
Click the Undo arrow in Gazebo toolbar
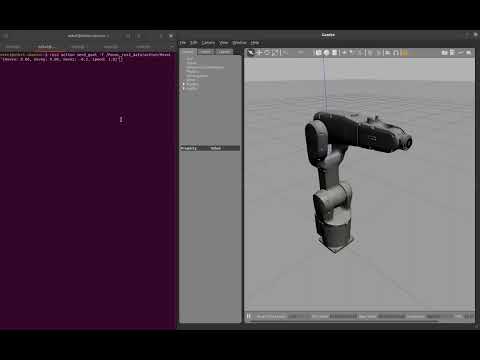[286, 53]
